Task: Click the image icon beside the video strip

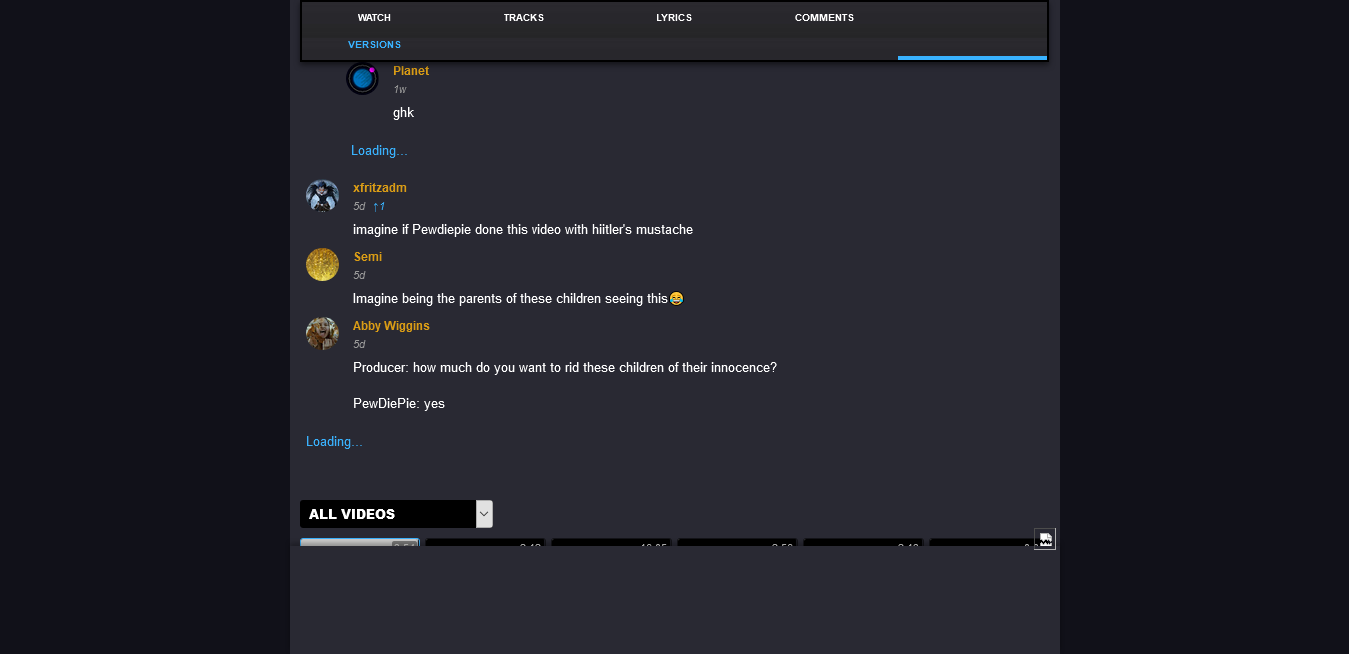Action: [x=1045, y=539]
